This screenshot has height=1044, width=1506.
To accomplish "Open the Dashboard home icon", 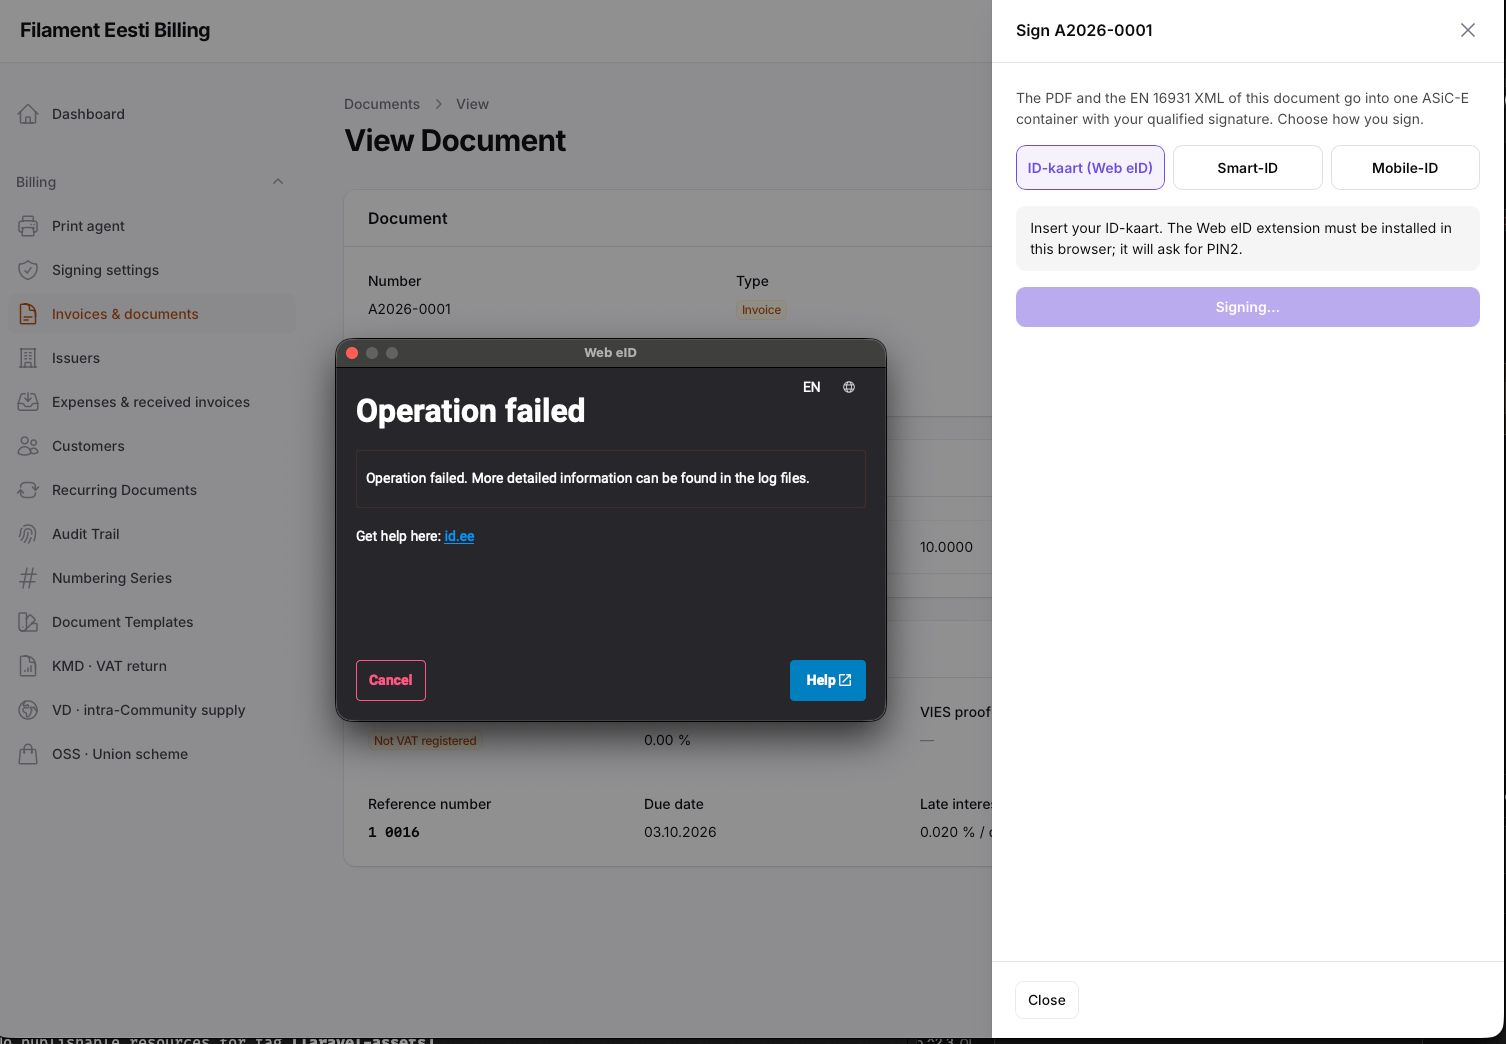I will 28,114.
